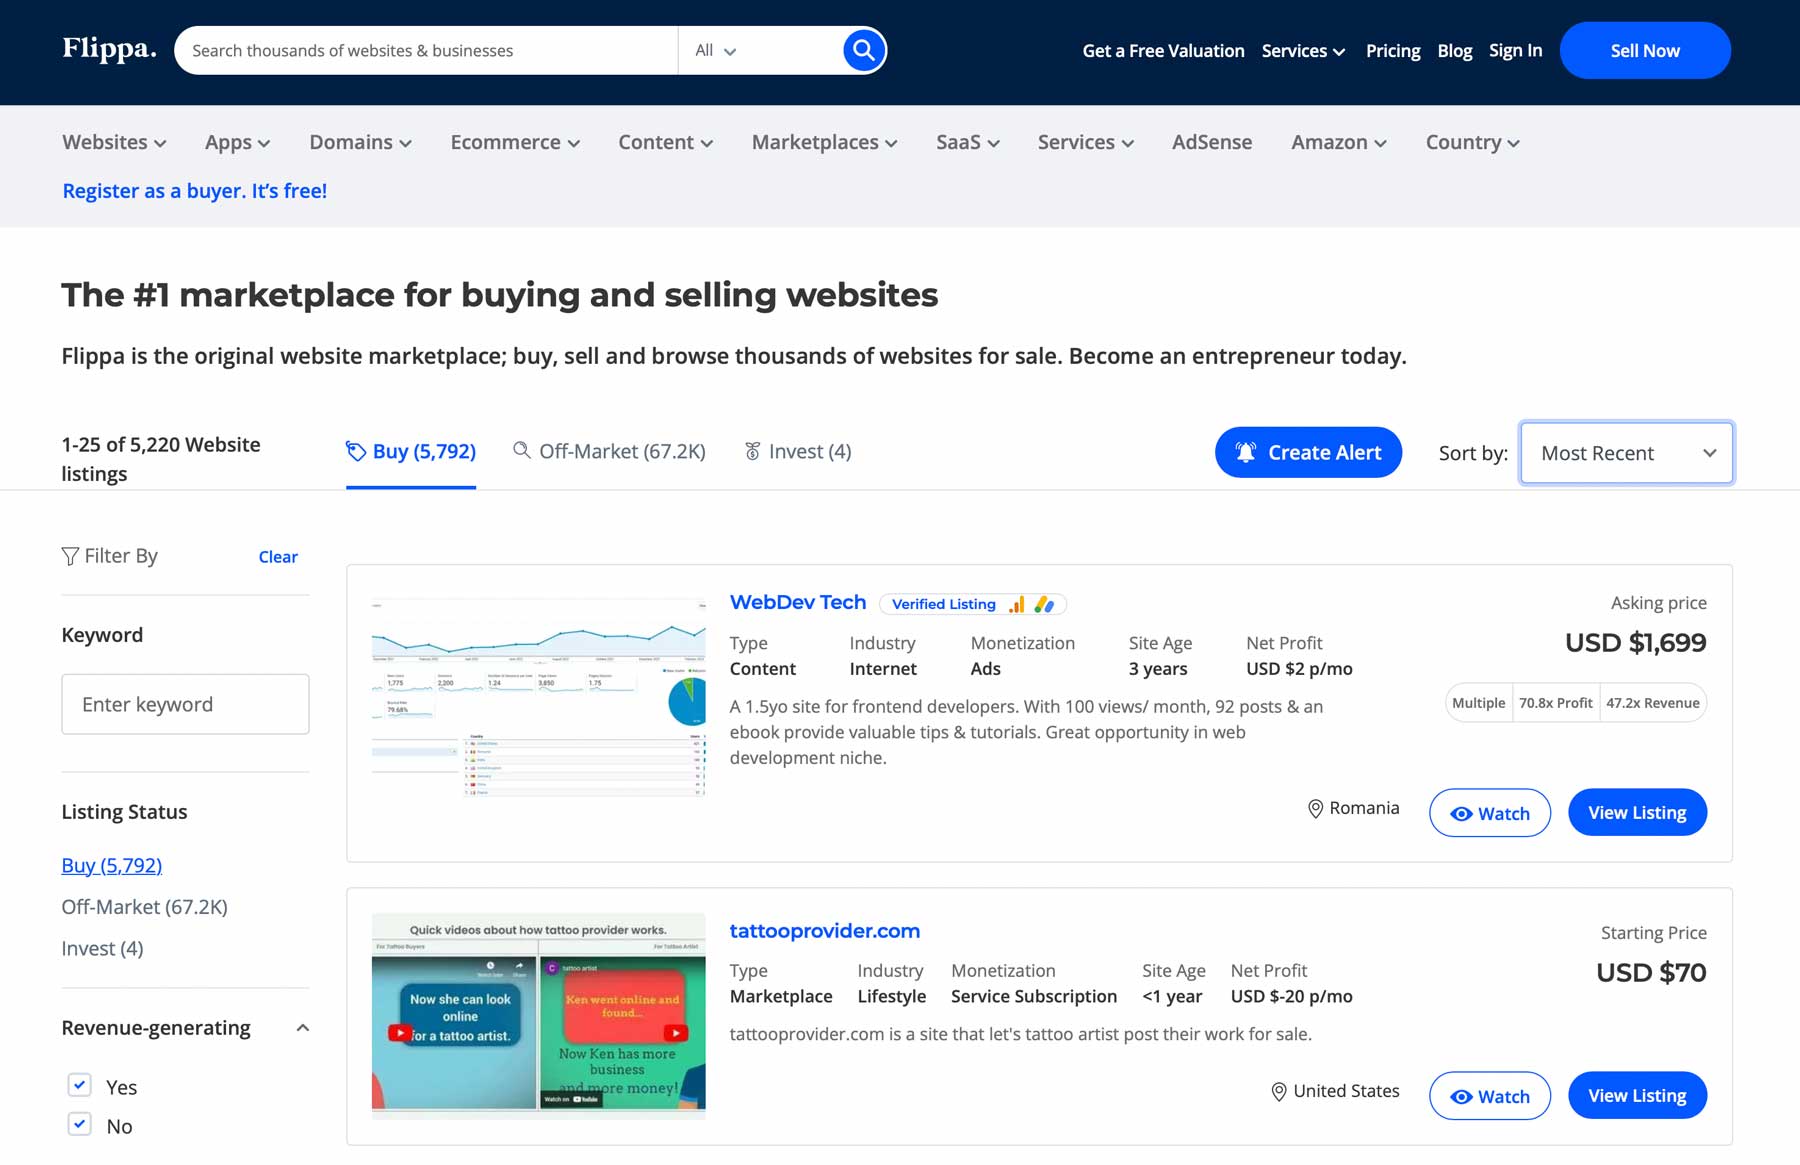Image resolution: width=1800 pixels, height=1165 pixels.
Task: Uncheck the No revenue-generating checkbox
Action: click(79, 1124)
